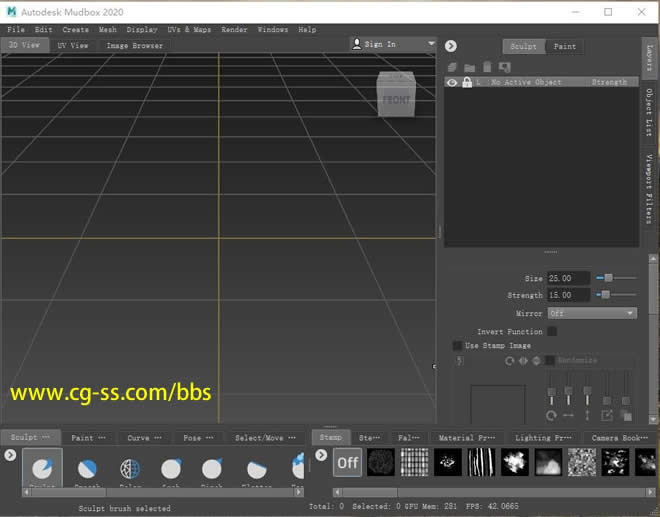
Task: Select the Sculpt brush tool
Action: click(x=41, y=470)
